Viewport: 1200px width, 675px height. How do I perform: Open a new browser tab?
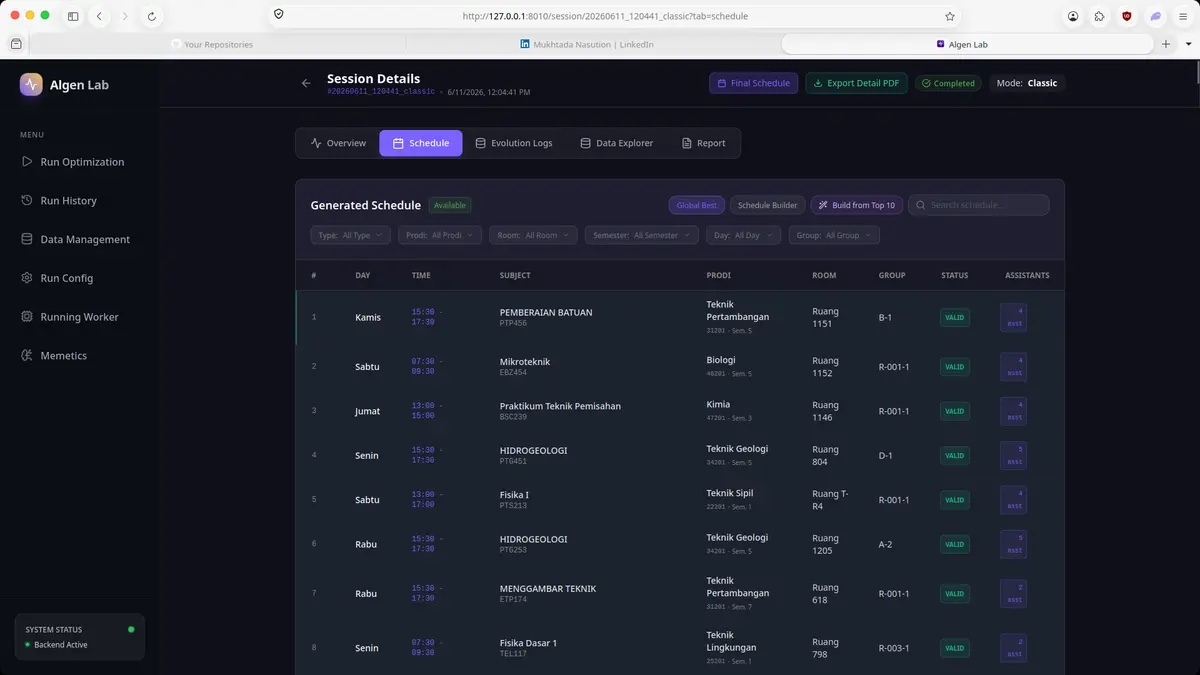[1165, 44]
